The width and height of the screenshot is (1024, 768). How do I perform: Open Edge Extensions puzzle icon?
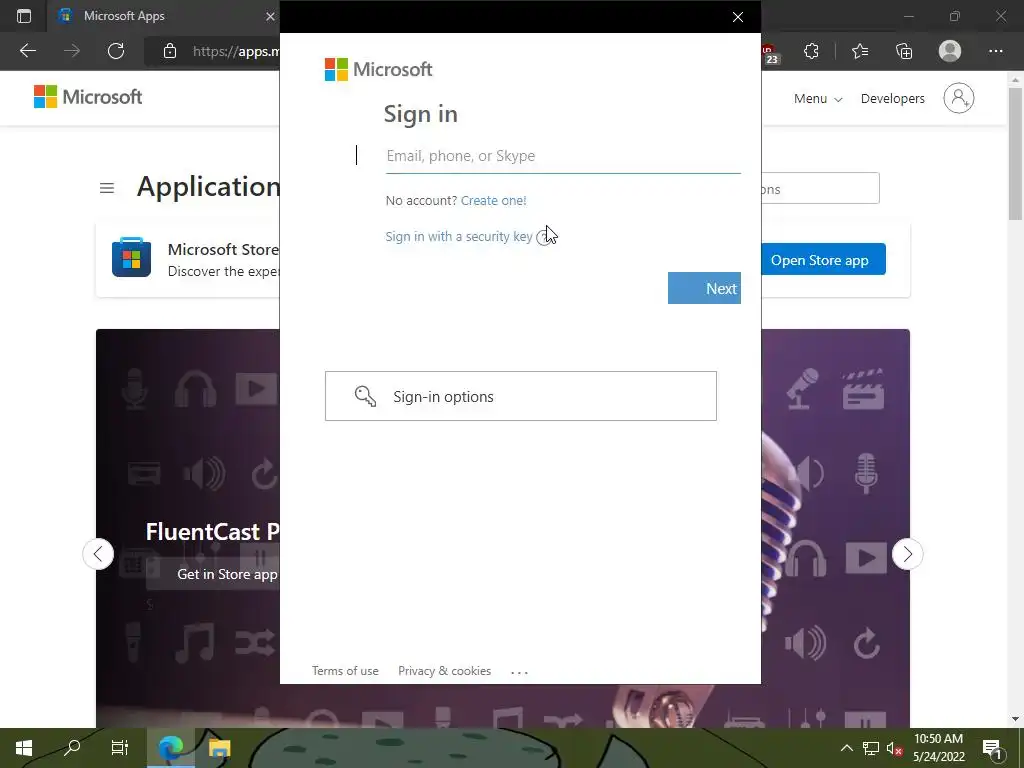coord(811,51)
